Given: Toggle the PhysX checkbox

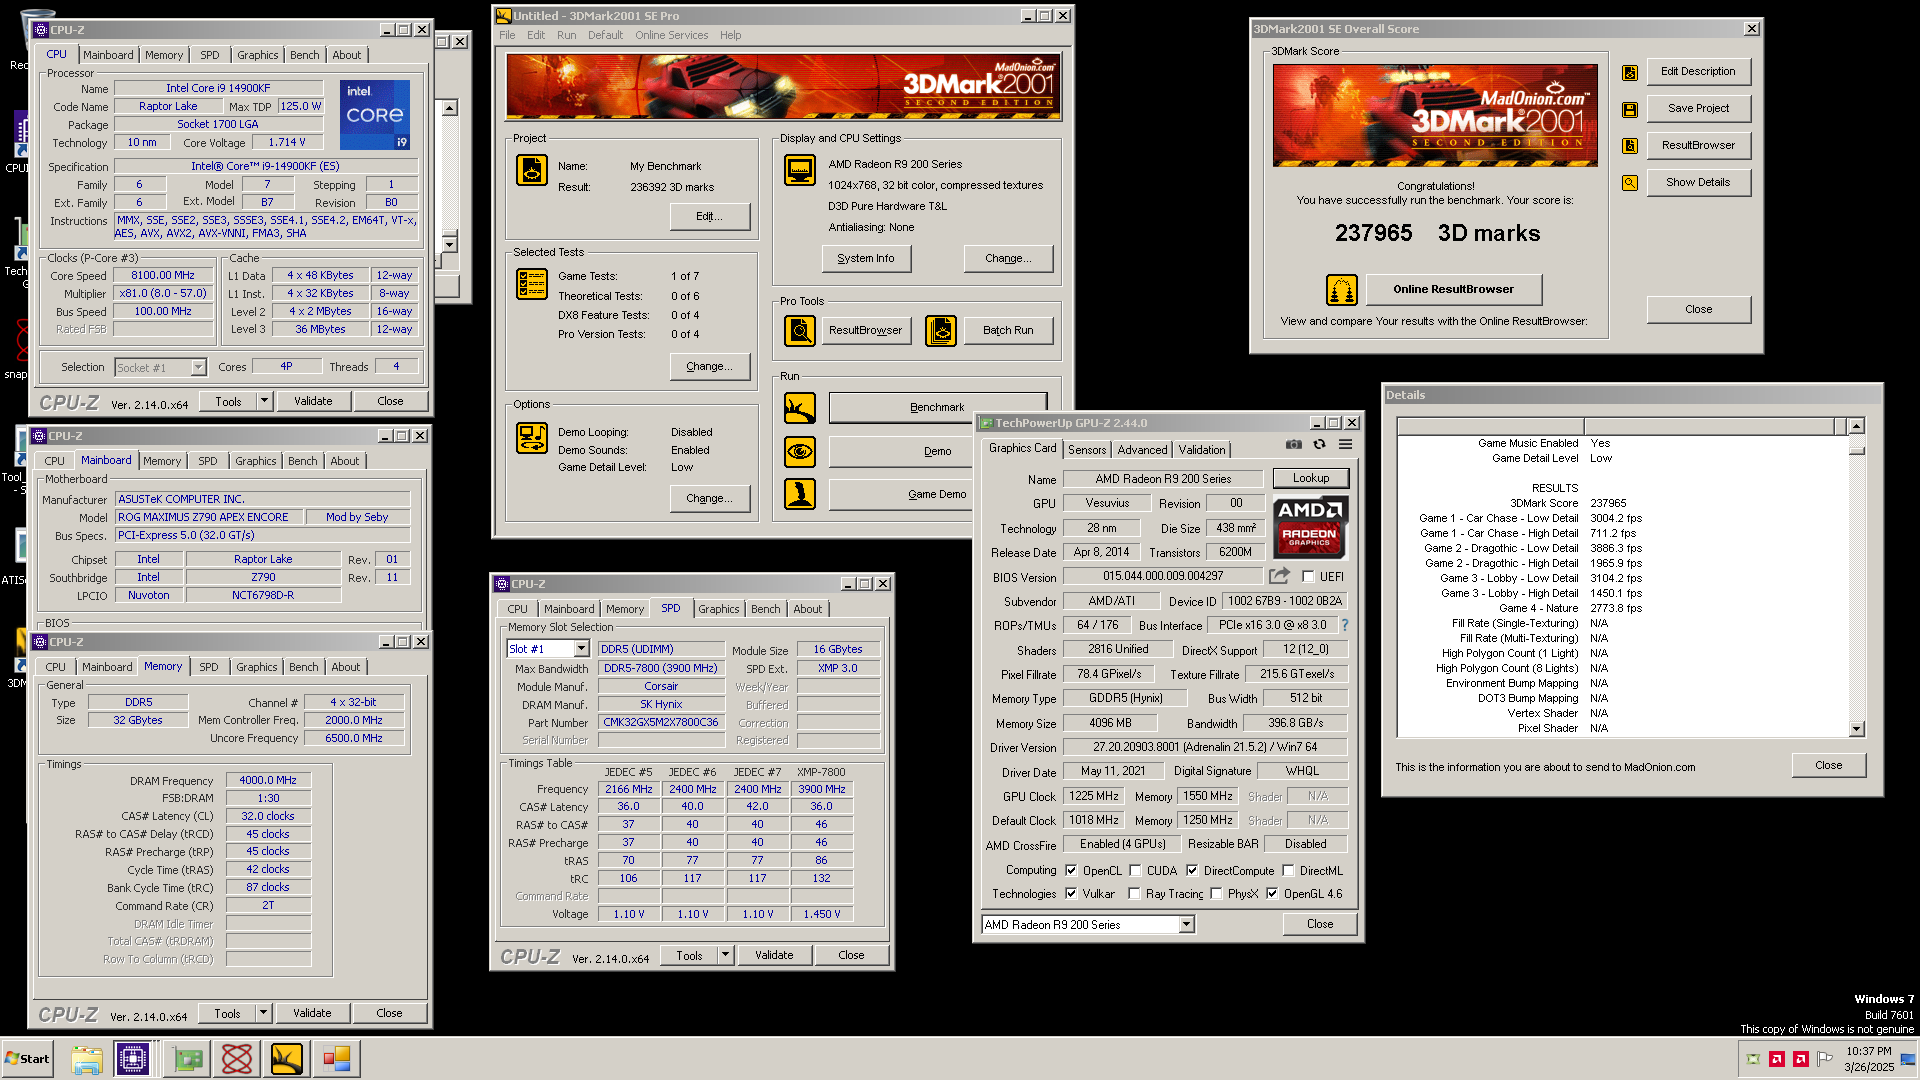Looking at the screenshot, I should (x=1216, y=894).
